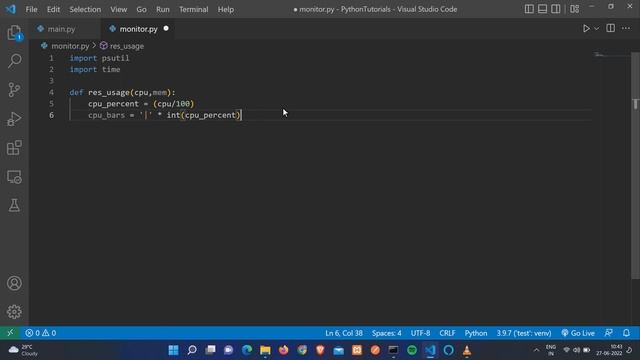Screen dimensions: 640x360
Task: Open the Terminal menu
Action: pos(193,9)
